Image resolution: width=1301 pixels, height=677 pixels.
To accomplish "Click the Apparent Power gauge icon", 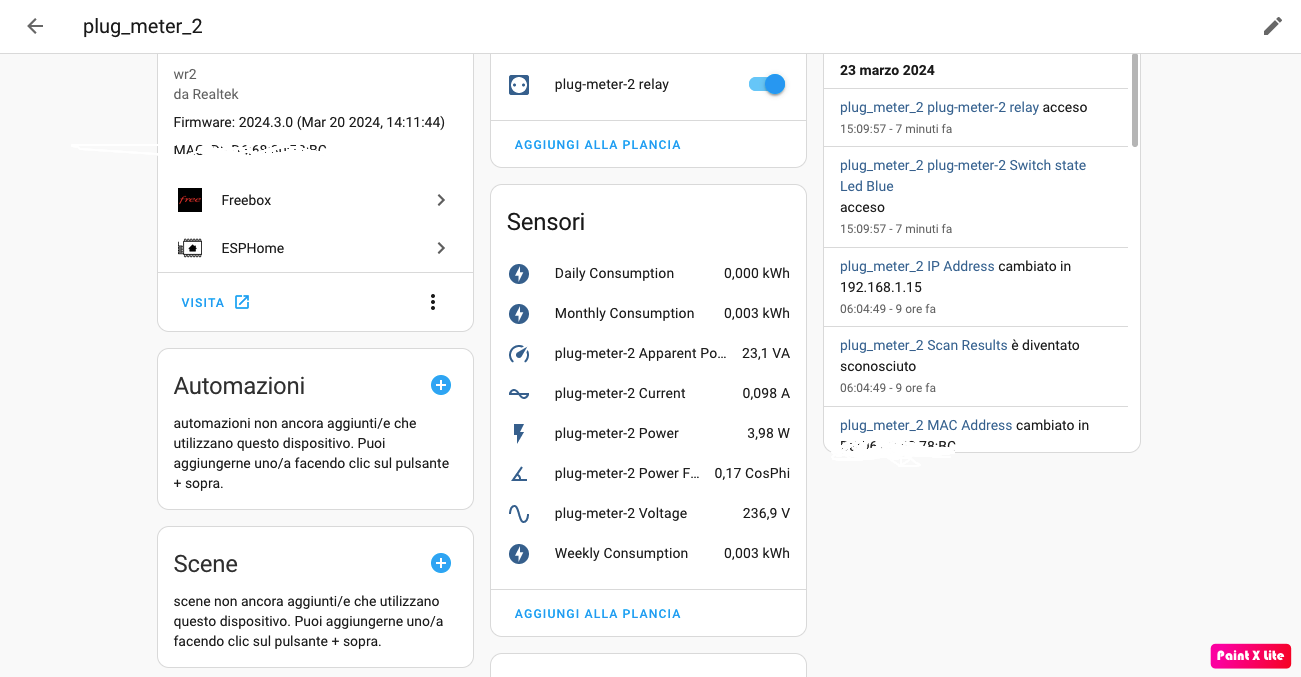I will (518, 353).
